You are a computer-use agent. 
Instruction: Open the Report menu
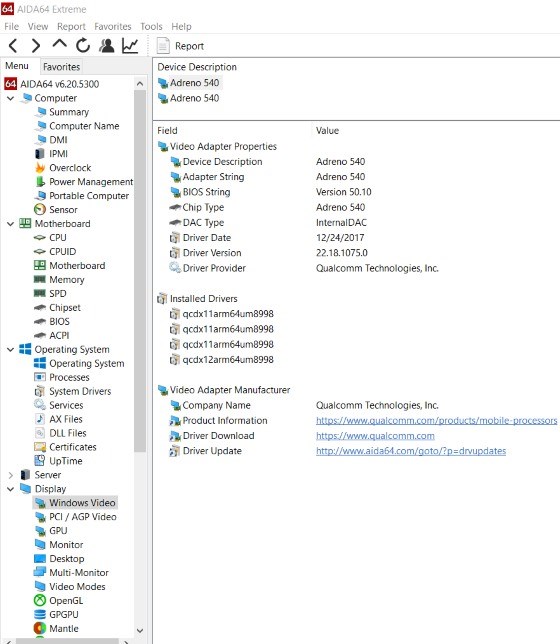[x=71, y=27]
